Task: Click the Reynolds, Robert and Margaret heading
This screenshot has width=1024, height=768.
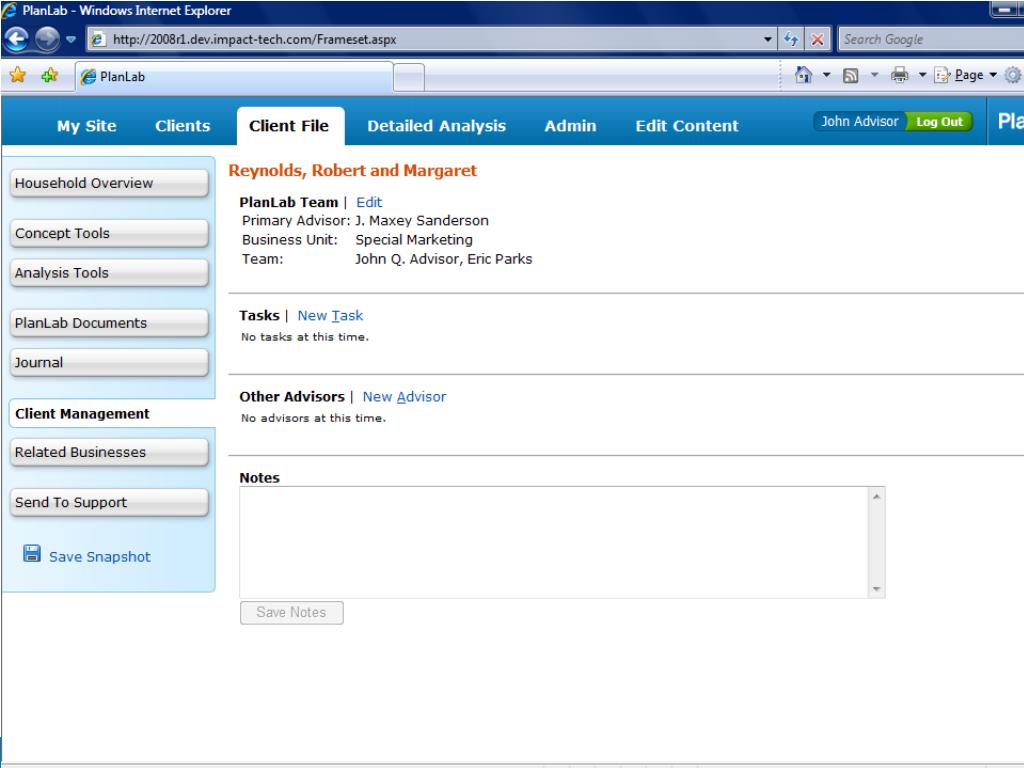Action: [353, 170]
